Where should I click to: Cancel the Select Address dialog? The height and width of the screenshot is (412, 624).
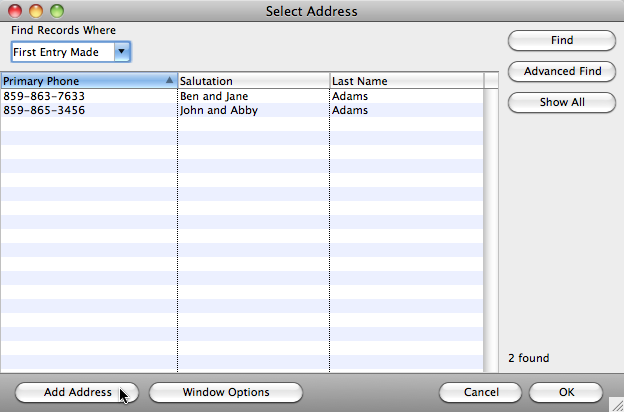tap(481, 392)
